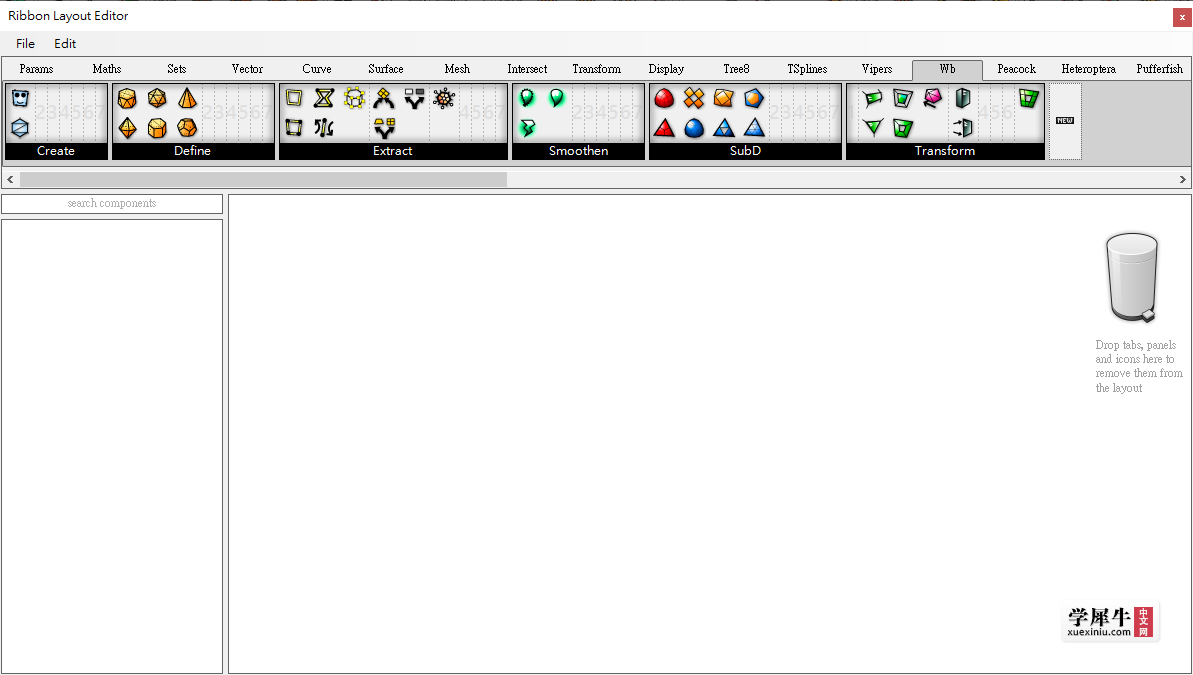
Task: Open the Surface tab
Action: point(386,69)
